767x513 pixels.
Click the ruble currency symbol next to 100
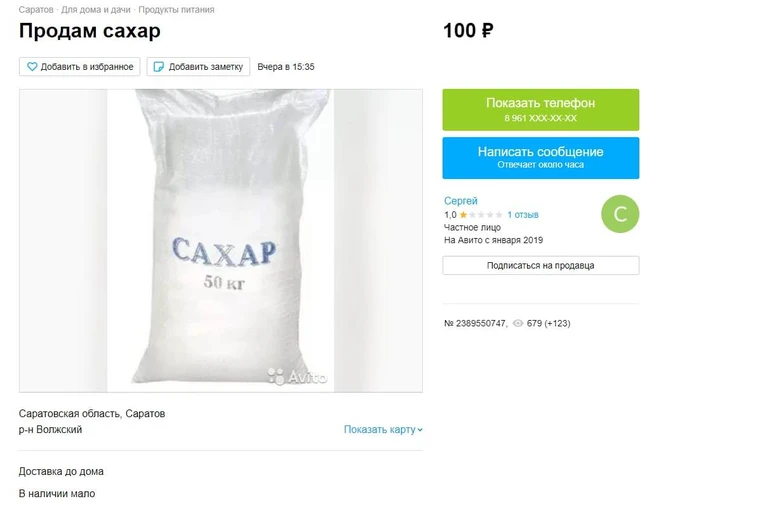[487, 31]
